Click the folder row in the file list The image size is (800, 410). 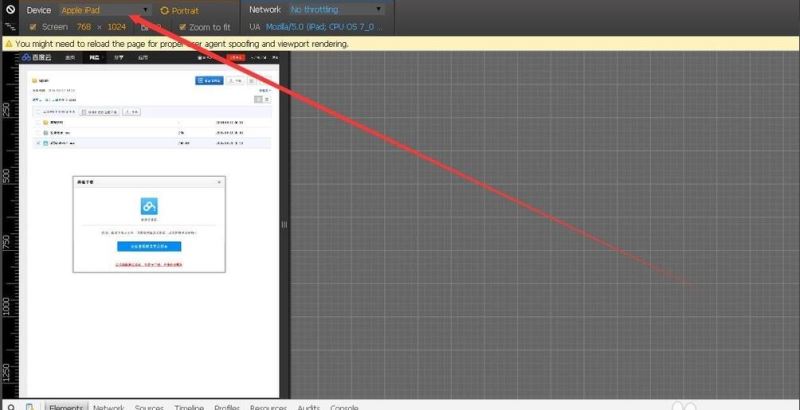coord(152,122)
